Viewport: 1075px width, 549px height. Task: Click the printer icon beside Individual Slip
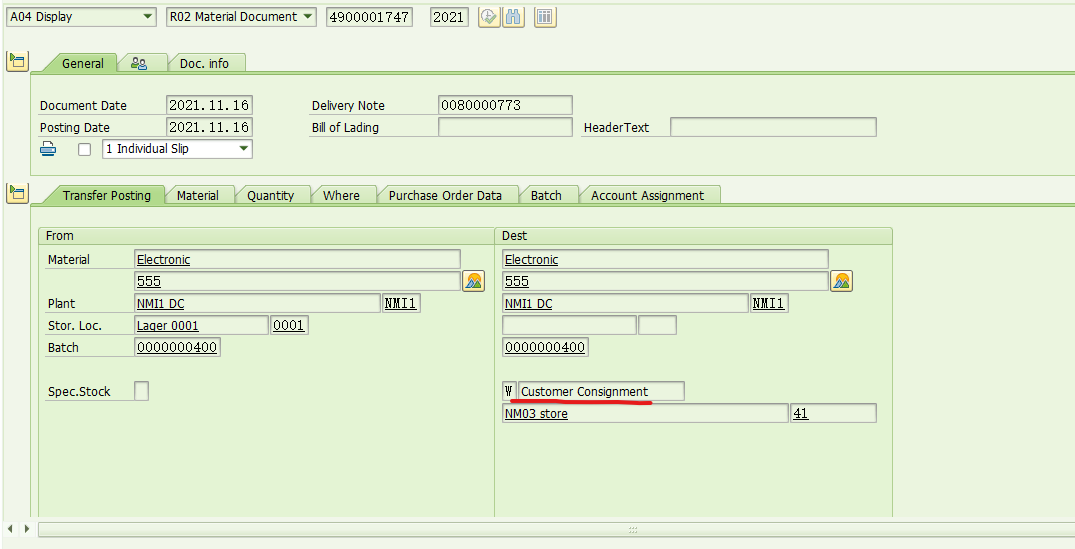(48, 149)
